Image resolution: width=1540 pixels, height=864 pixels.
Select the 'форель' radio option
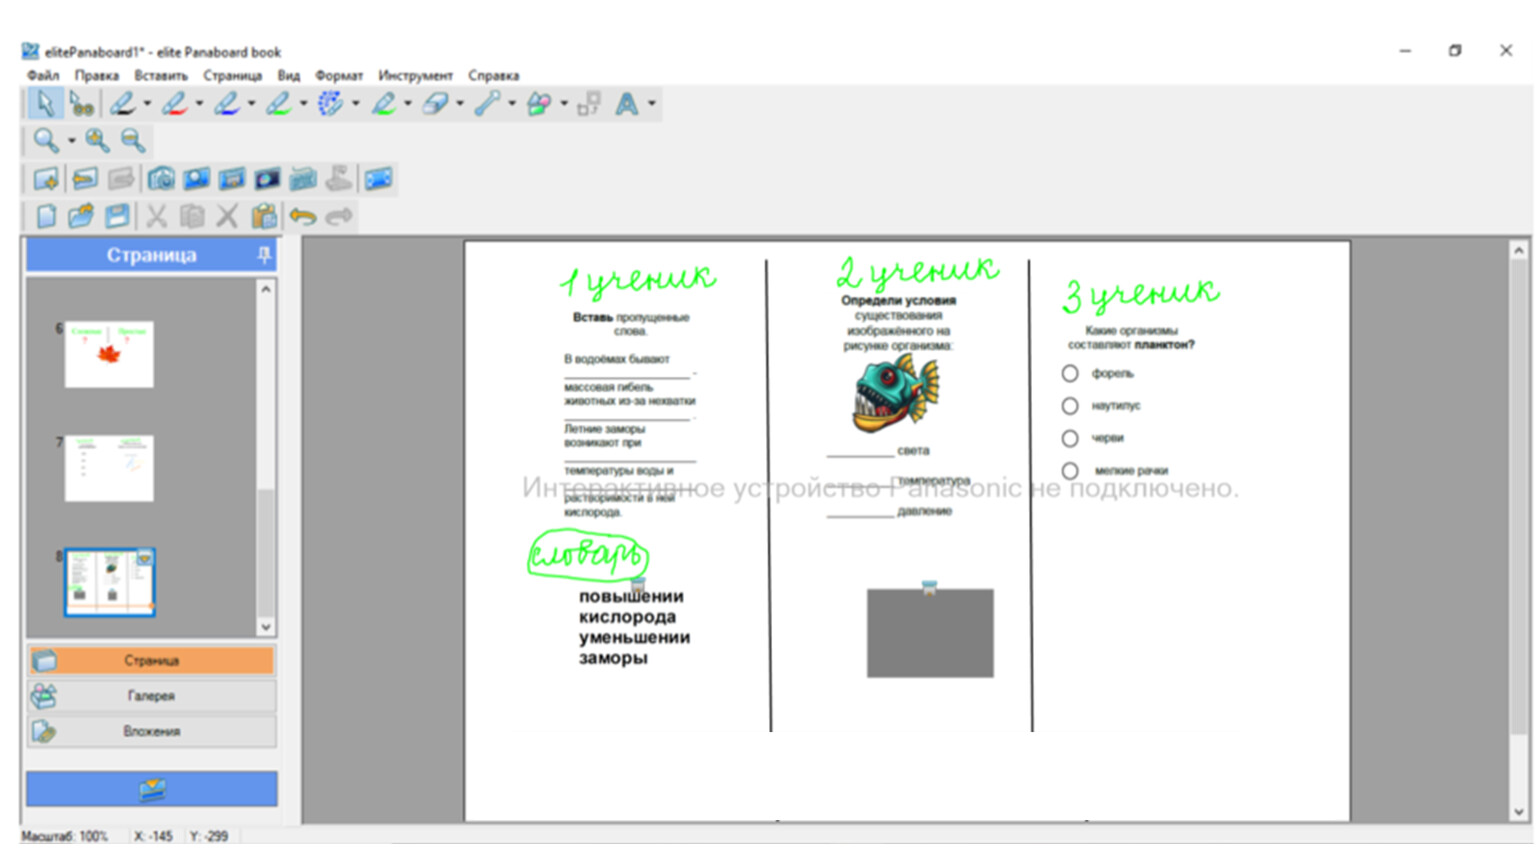pos(1070,374)
